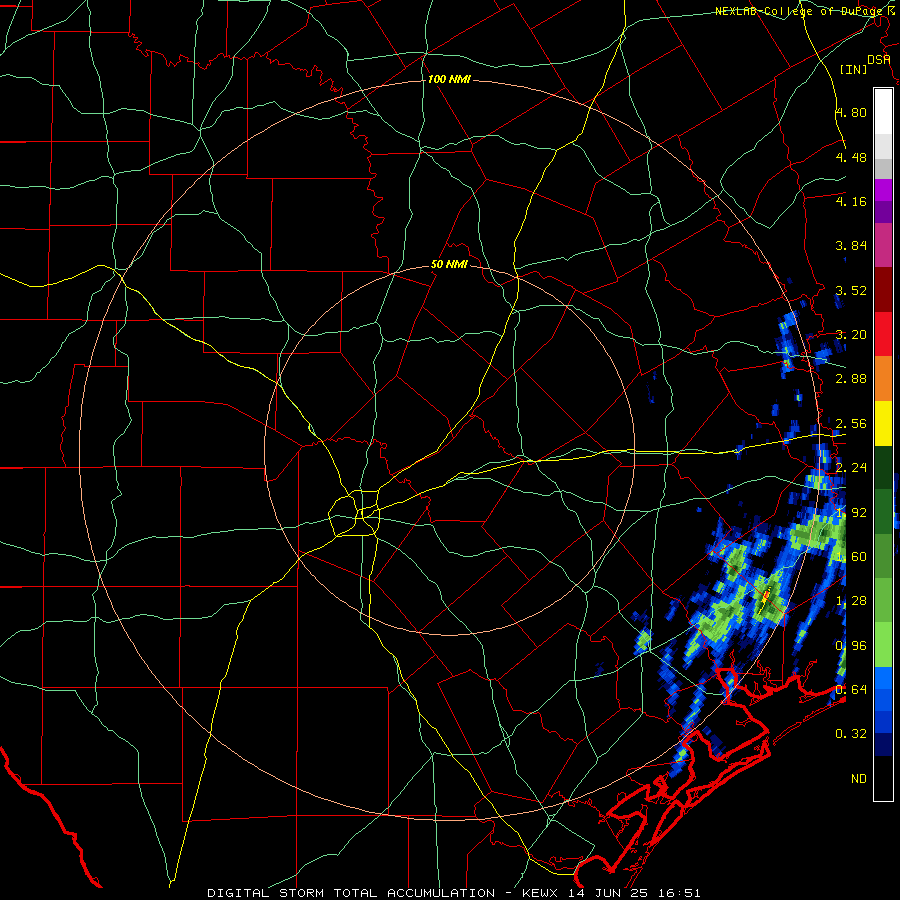The height and width of the screenshot is (900, 900).
Task: Click the DSA product label
Action: click(879, 60)
